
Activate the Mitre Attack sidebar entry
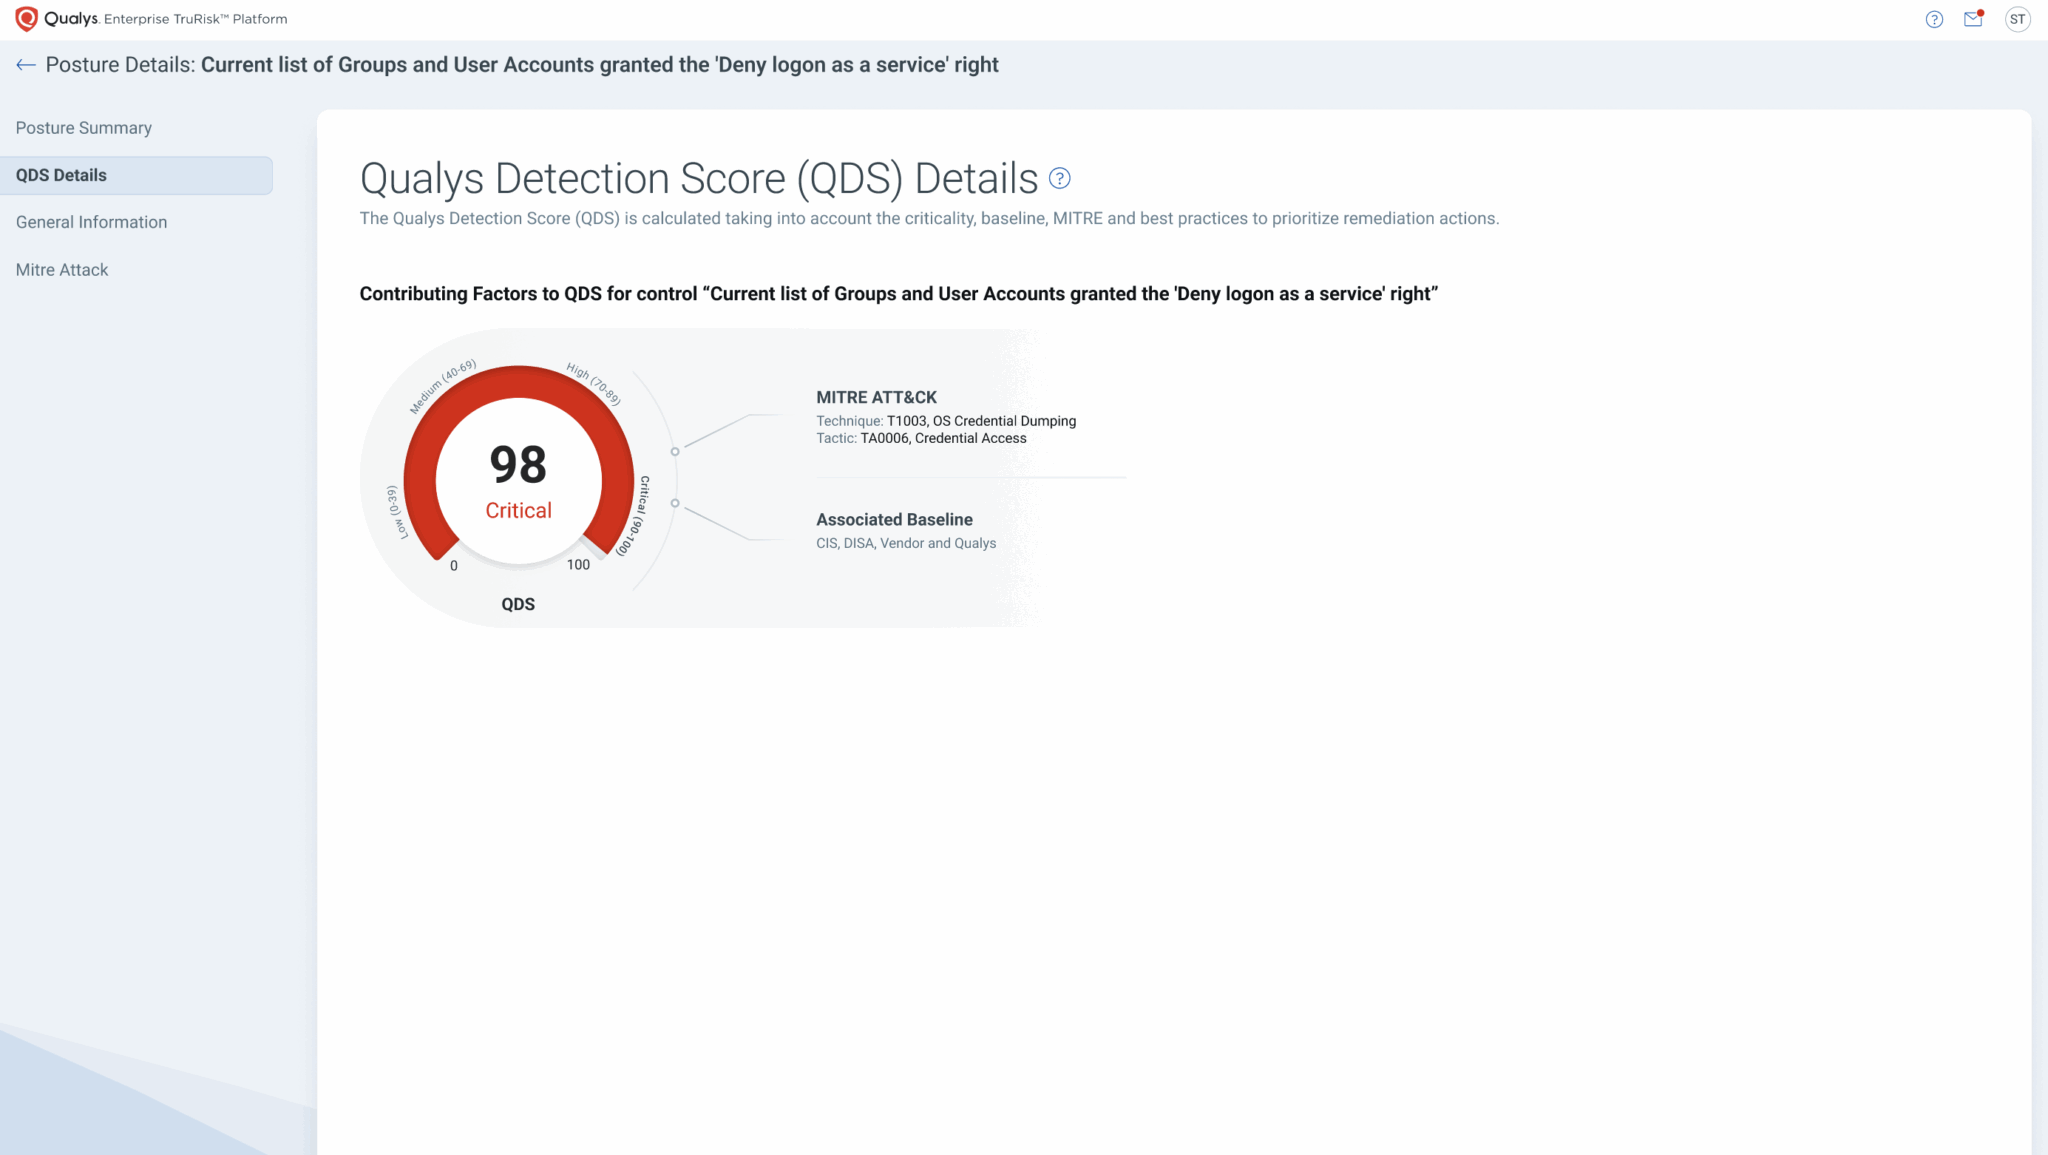[x=61, y=269]
